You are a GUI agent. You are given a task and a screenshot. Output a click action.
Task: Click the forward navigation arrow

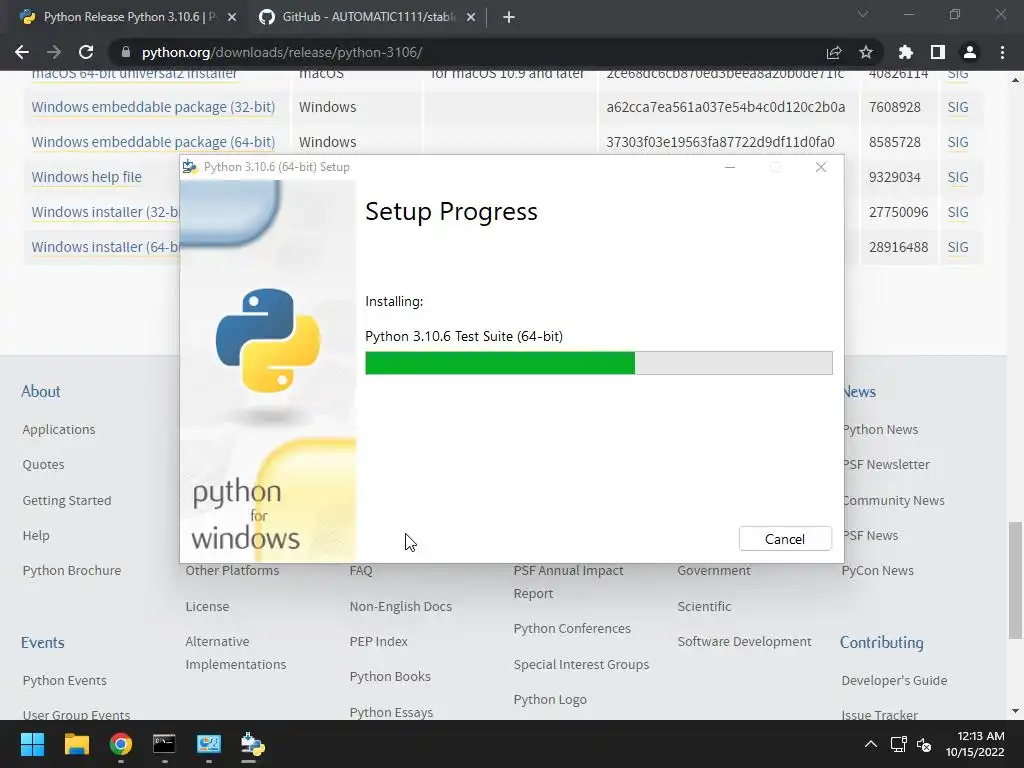coord(54,52)
